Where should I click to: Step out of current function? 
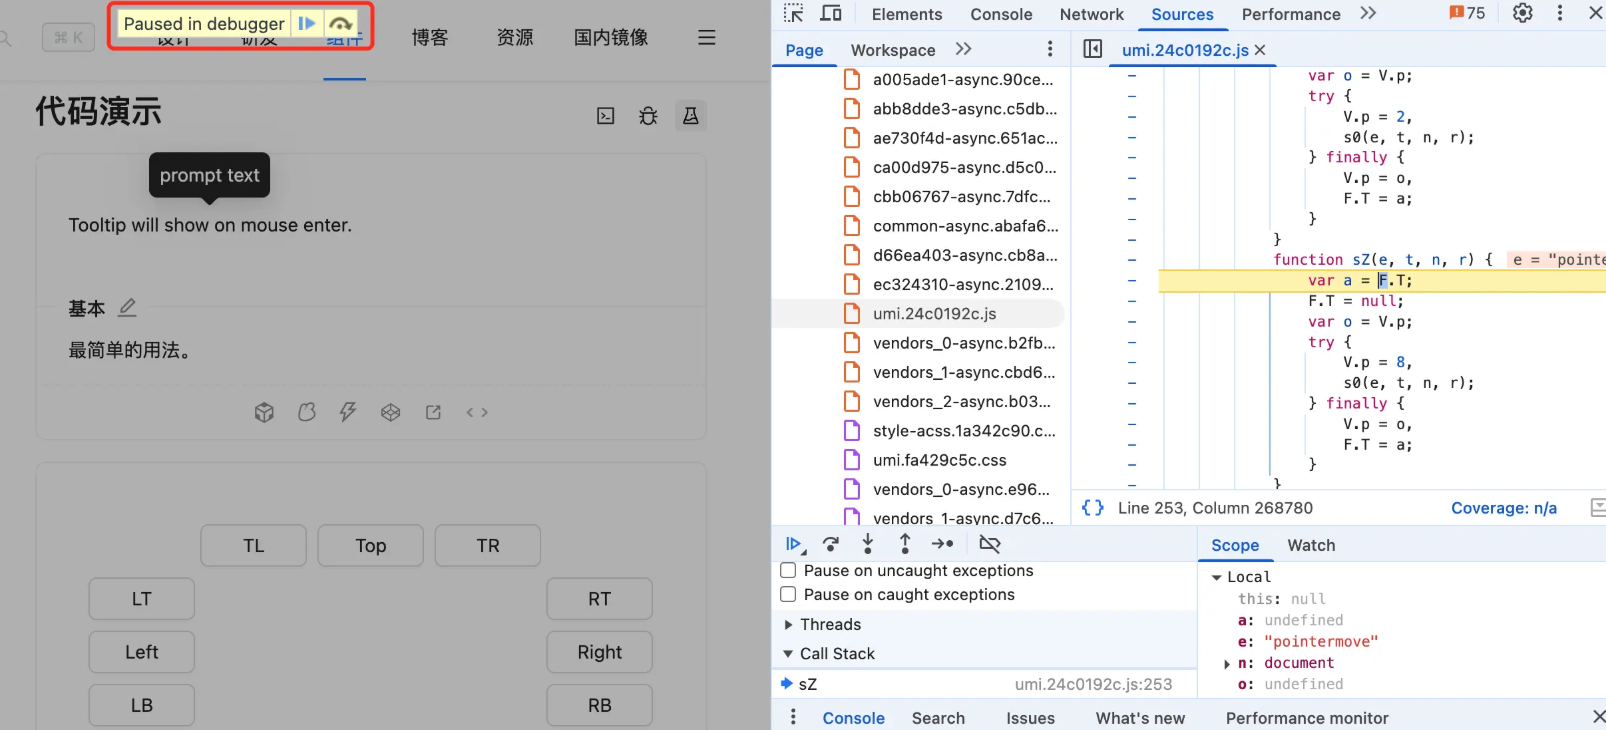905,544
